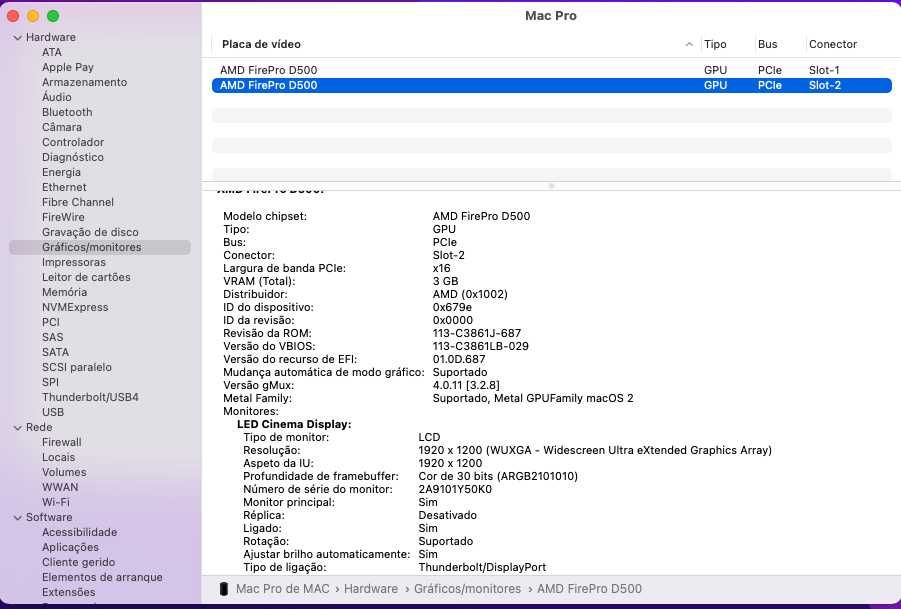Open Apple Pay in sidebar
Viewport: 901px width, 609px height.
[x=68, y=67]
